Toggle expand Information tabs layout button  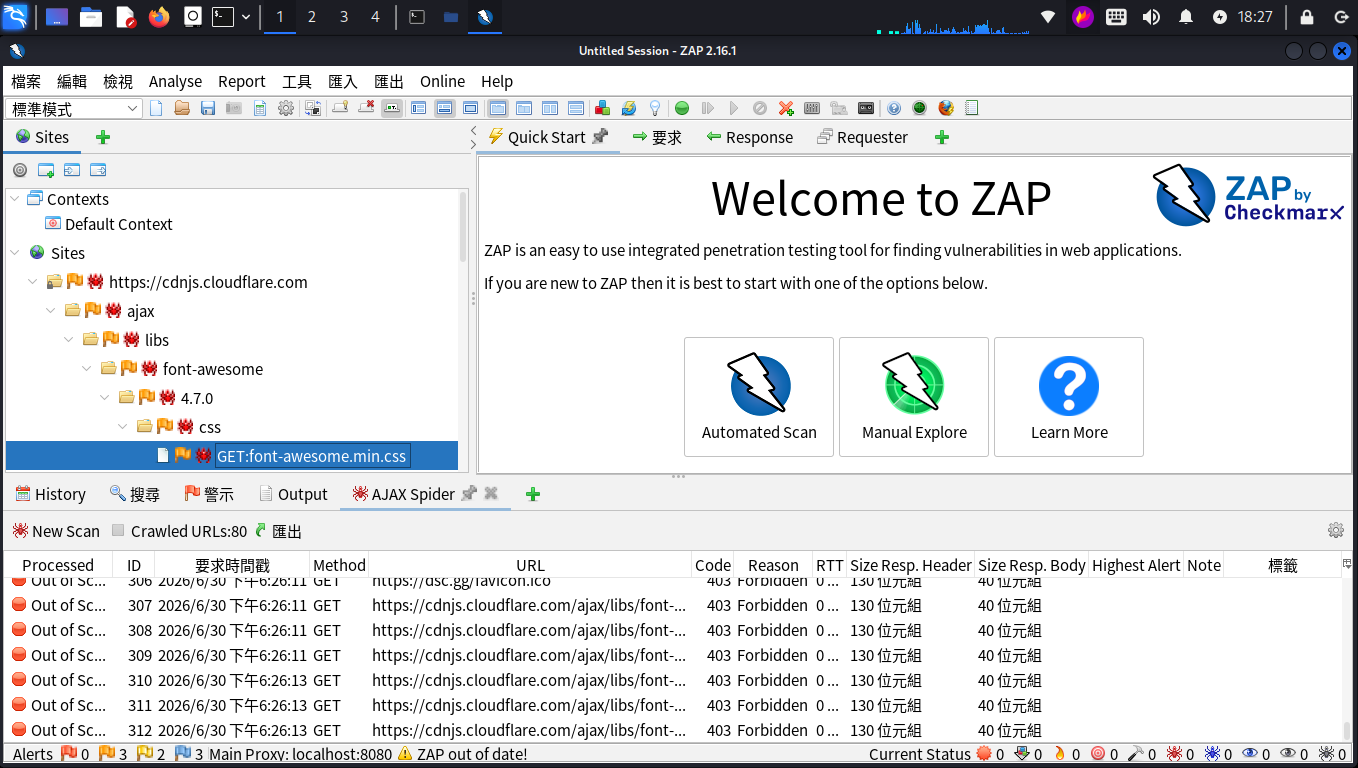[445, 108]
